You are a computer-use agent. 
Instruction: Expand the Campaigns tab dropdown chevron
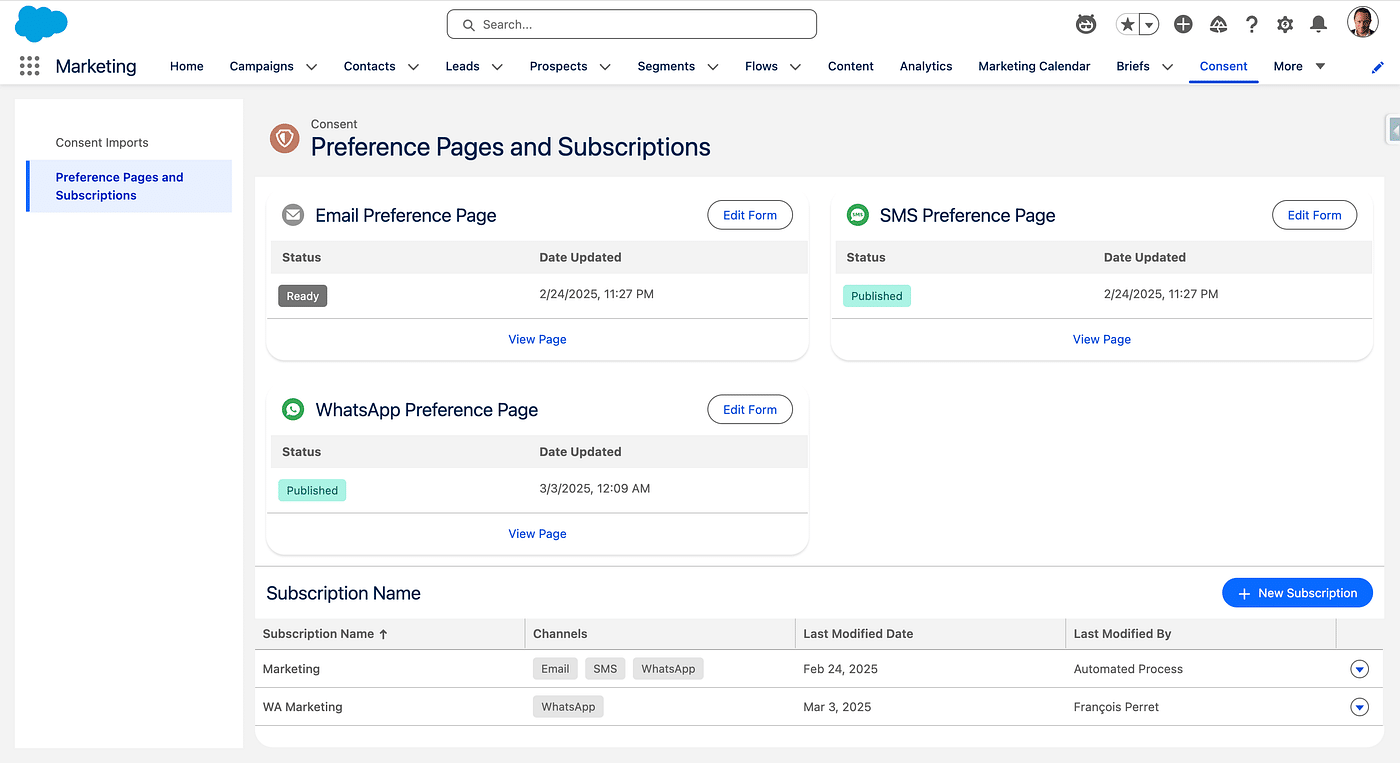coord(311,67)
